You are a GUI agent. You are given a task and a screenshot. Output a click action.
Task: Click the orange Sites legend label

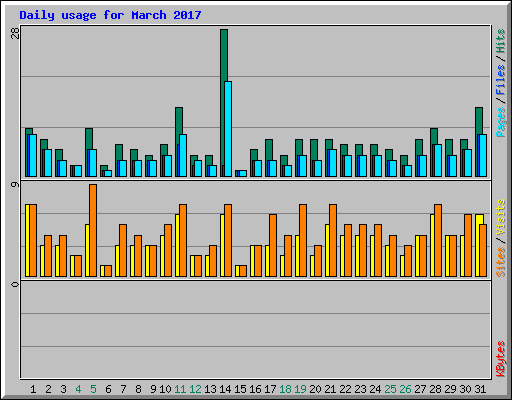pyautogui.click(x=500, y=262)
